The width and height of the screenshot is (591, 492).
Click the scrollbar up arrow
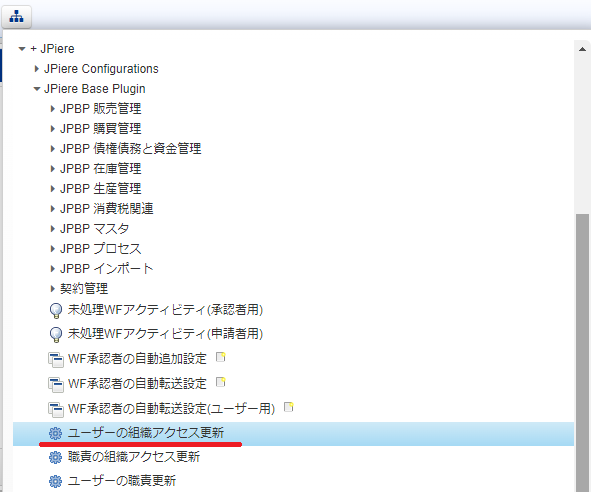582,49
